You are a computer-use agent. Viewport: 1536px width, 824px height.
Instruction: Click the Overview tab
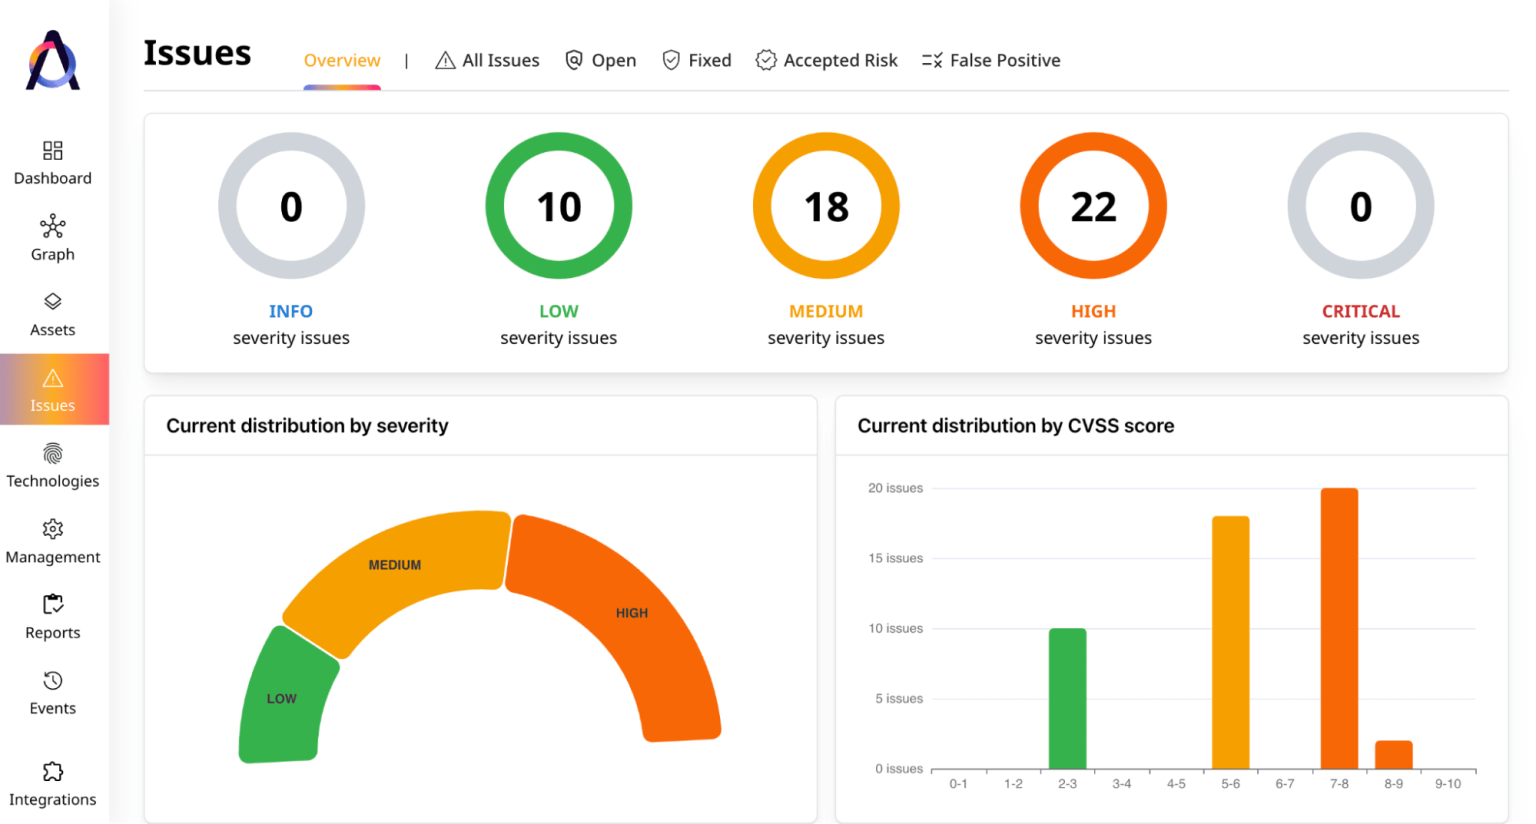[x=342, y=61]
